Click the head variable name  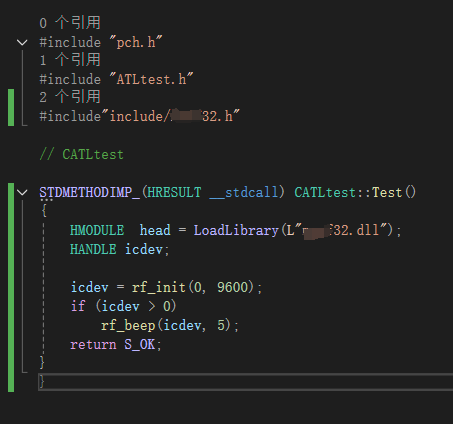click(x=155, y=230)
